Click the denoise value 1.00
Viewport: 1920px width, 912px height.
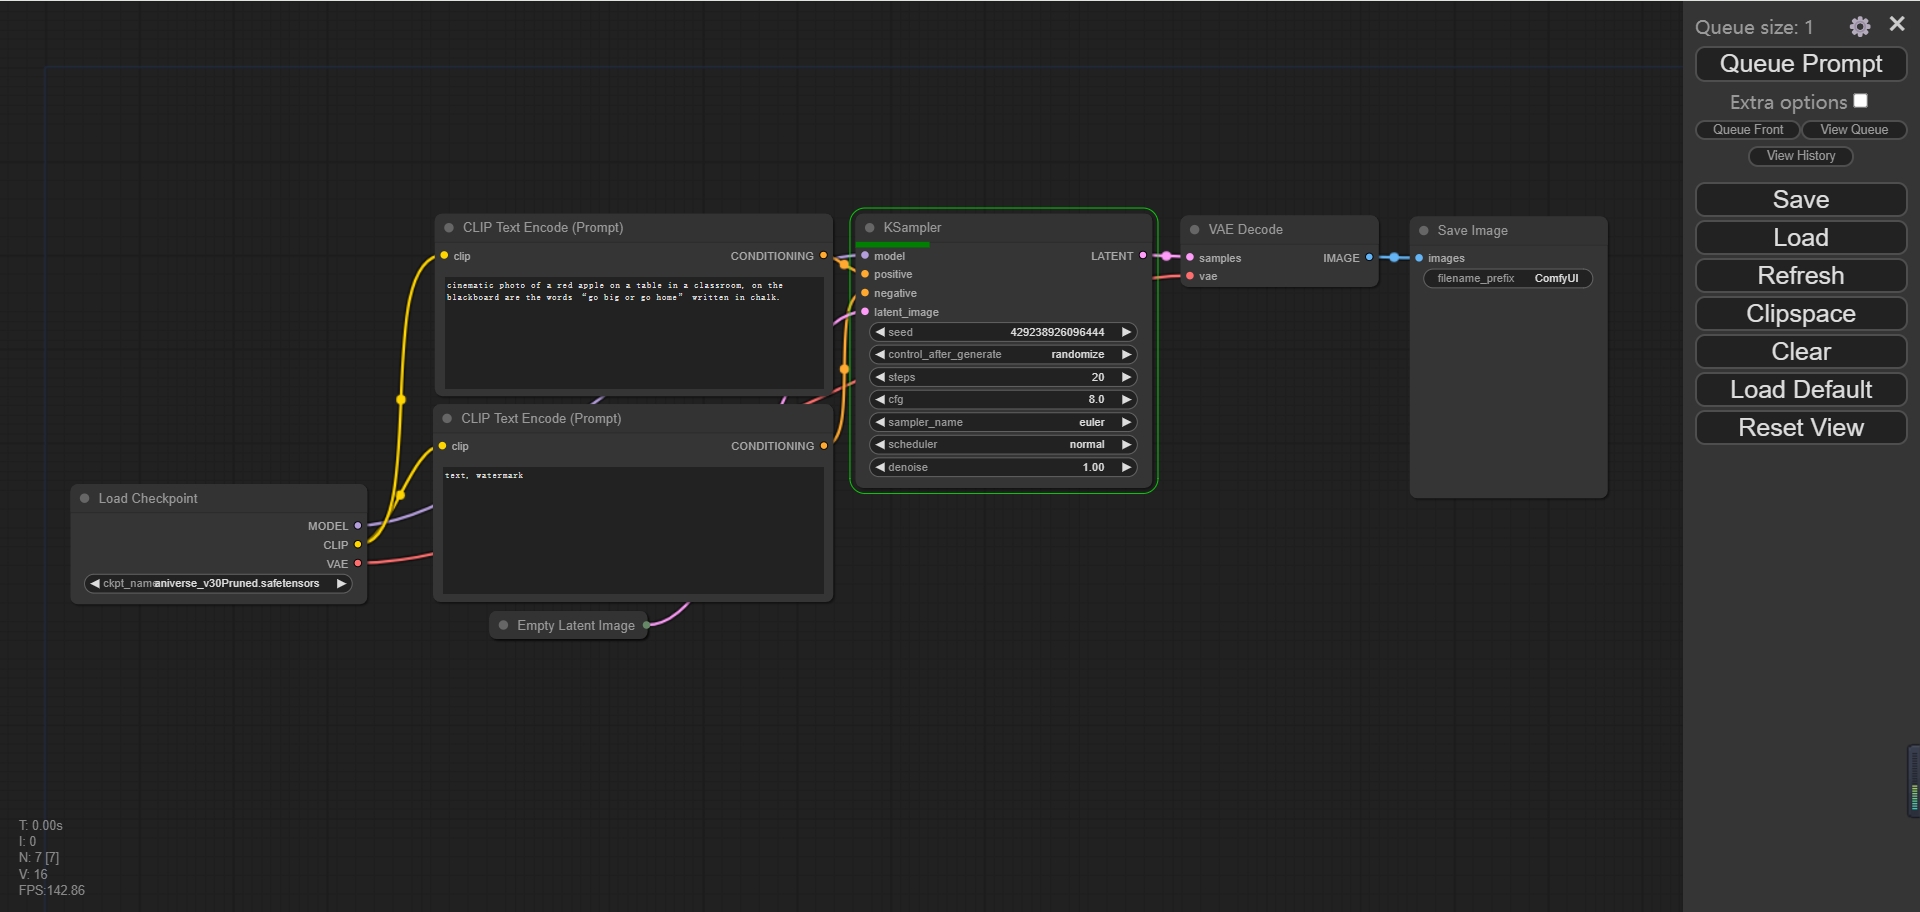[x=1093, y=467]
